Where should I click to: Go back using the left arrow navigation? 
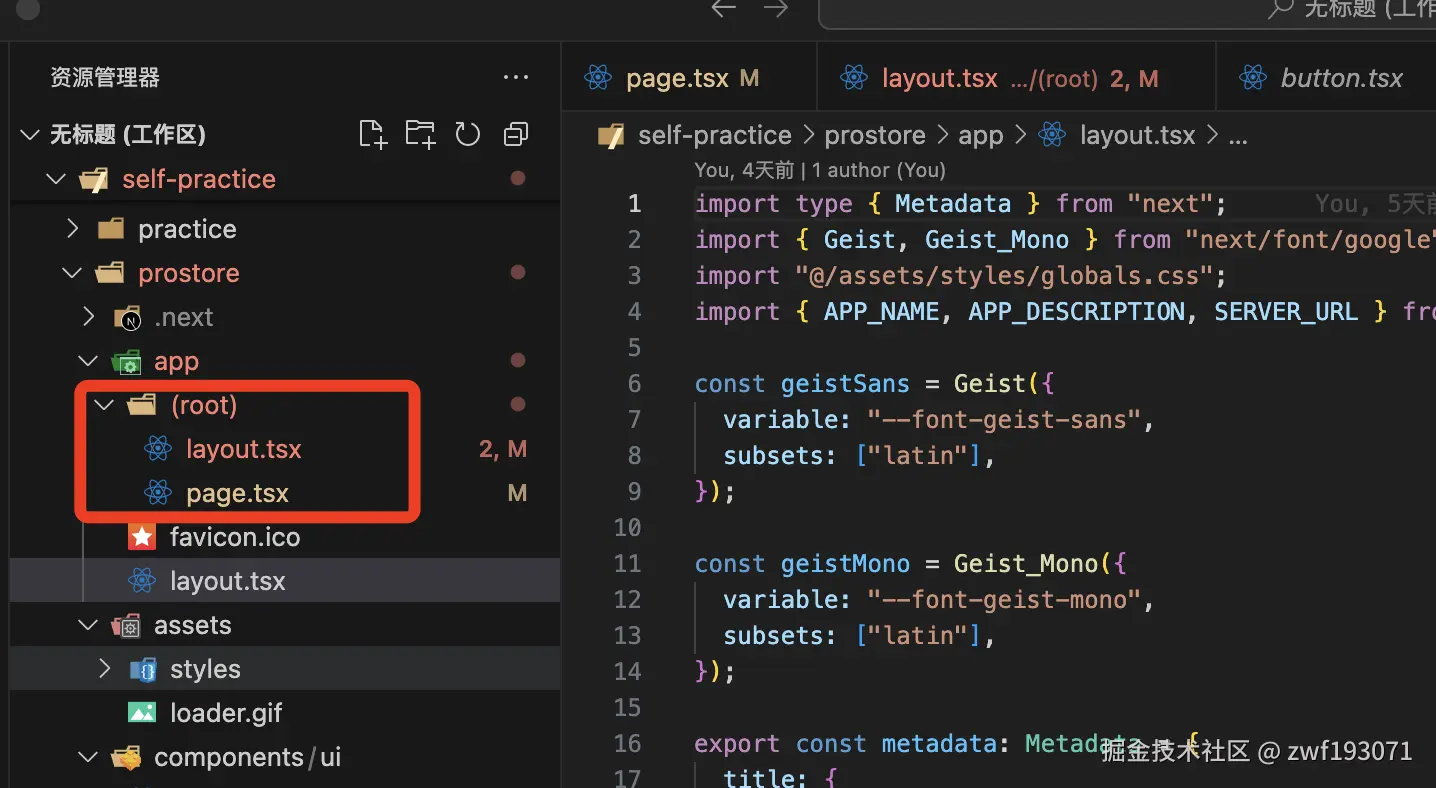723,8
